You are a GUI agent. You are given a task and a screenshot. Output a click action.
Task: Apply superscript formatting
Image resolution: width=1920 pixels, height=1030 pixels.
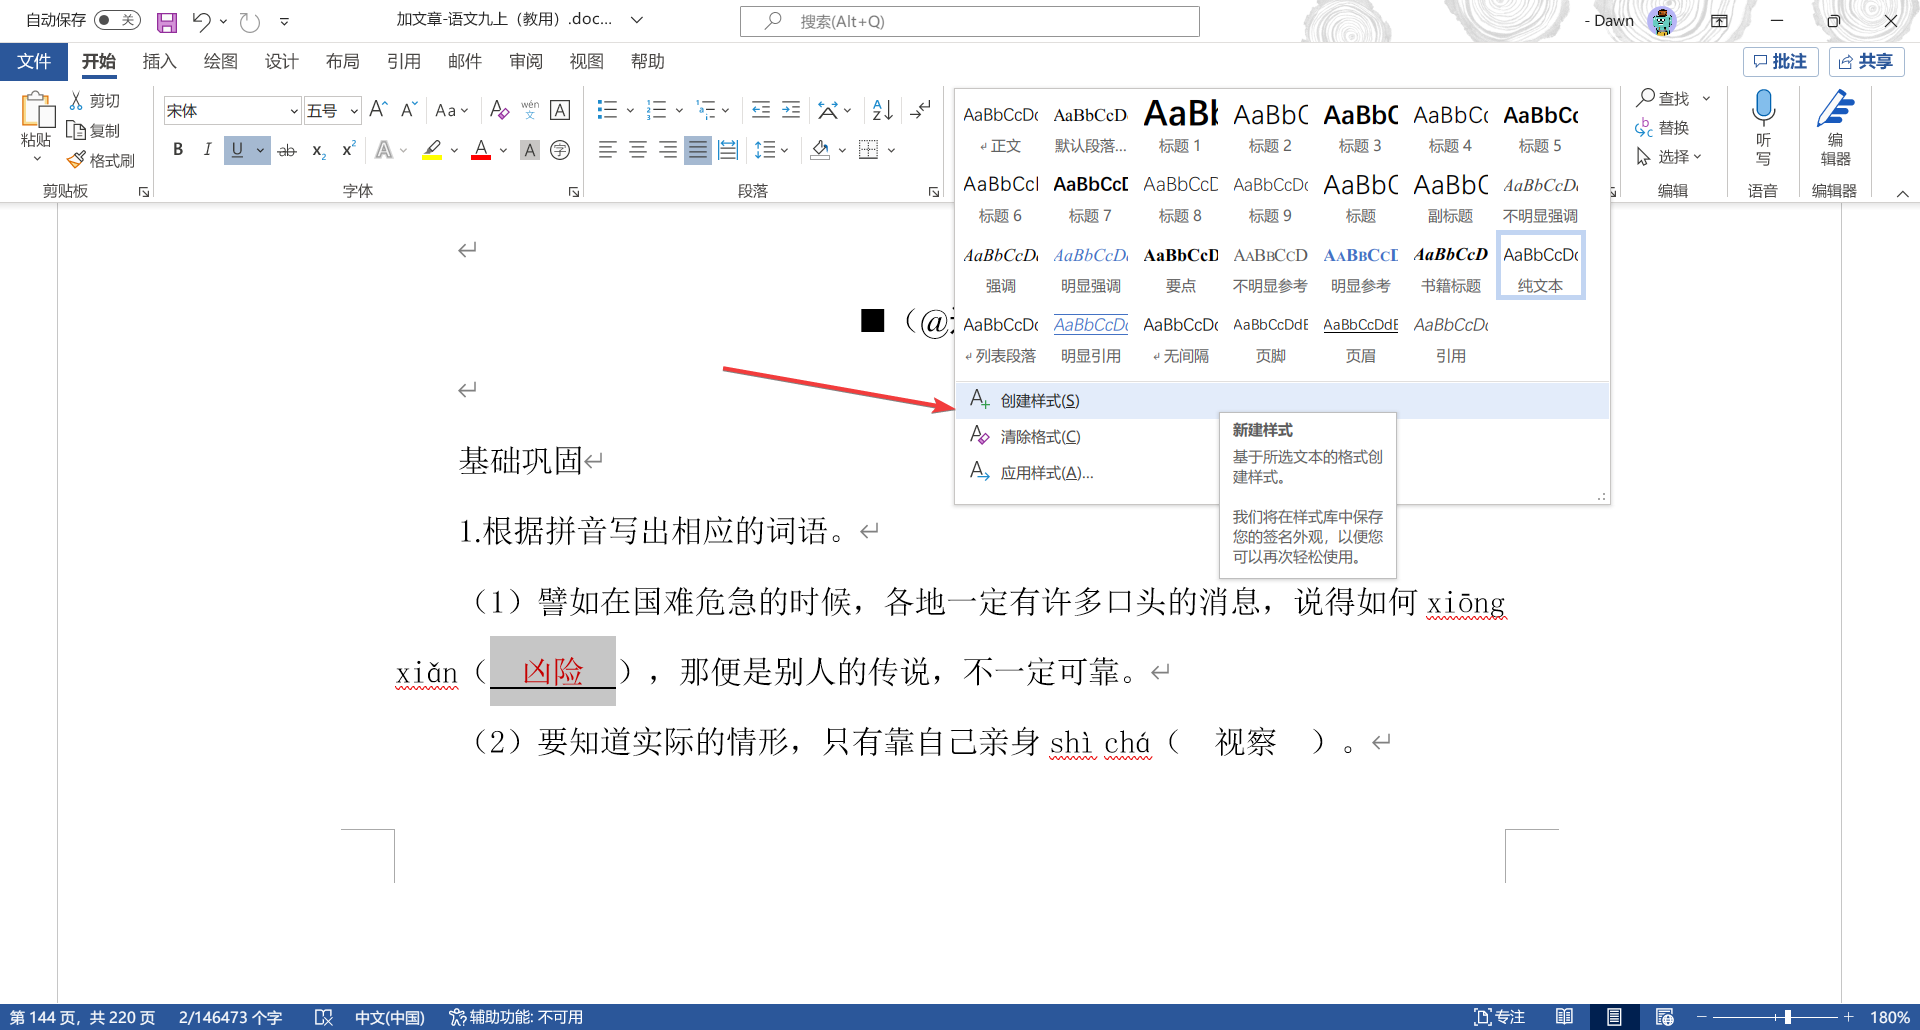tap(348, 150)
